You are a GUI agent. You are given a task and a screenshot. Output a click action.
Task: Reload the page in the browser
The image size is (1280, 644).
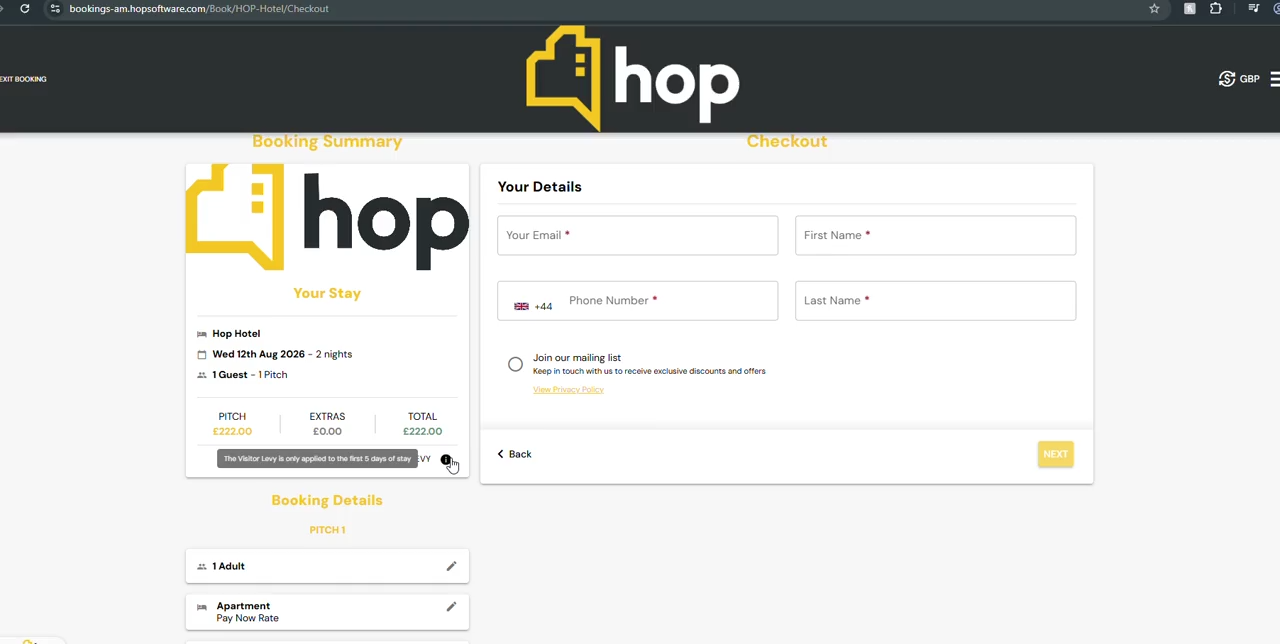point(24,9)
